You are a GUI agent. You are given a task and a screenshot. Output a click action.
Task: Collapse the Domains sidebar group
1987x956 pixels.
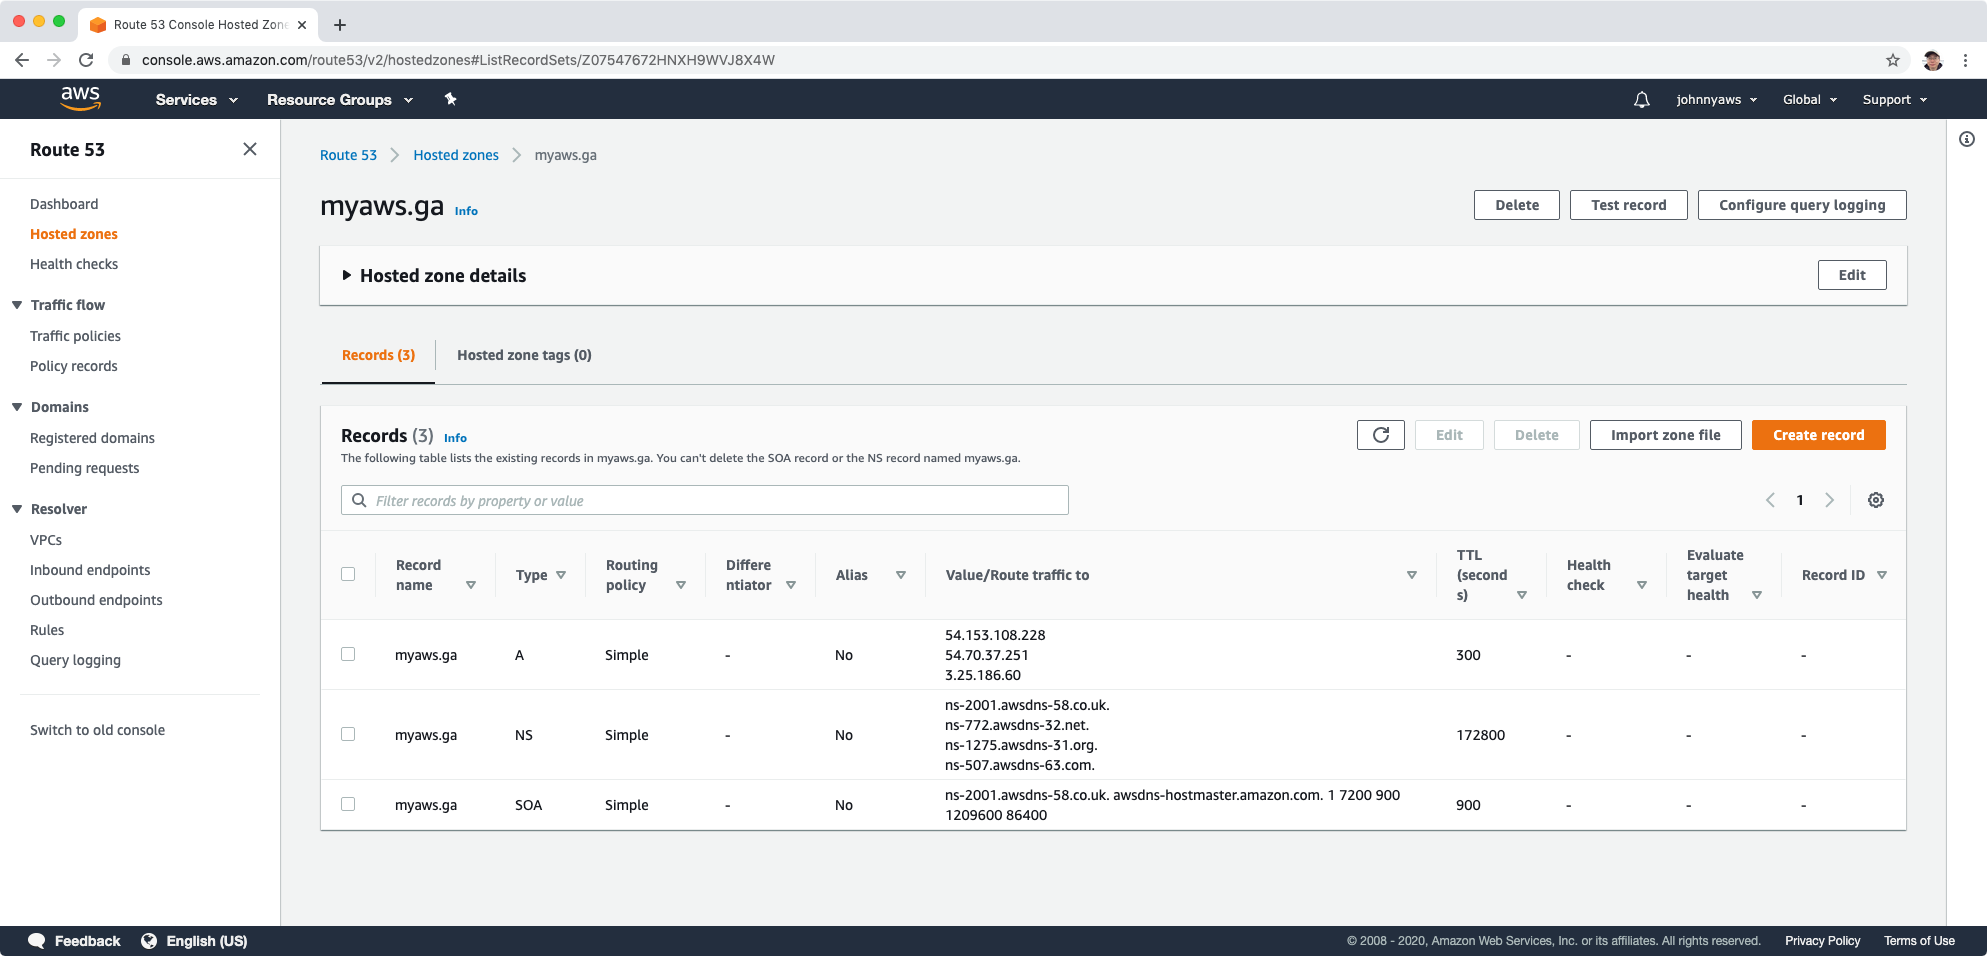tap(17, 407)
